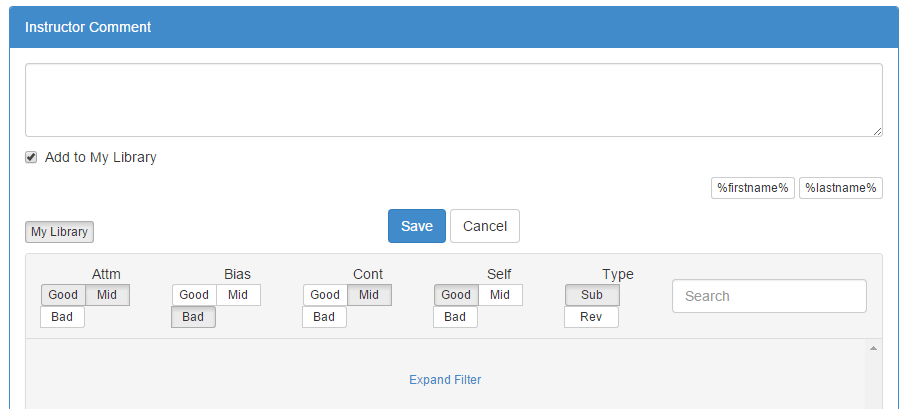Toggle the Cont Bad filter
Screen dimensions: 914x409
coord(324,317)
